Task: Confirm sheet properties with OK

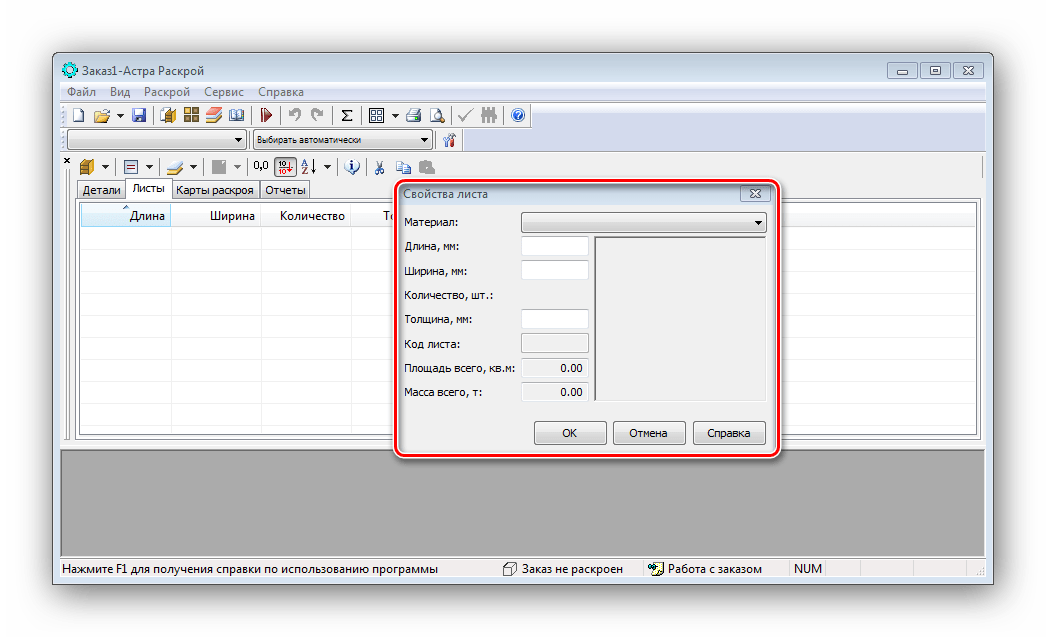Action: [570, 433]
